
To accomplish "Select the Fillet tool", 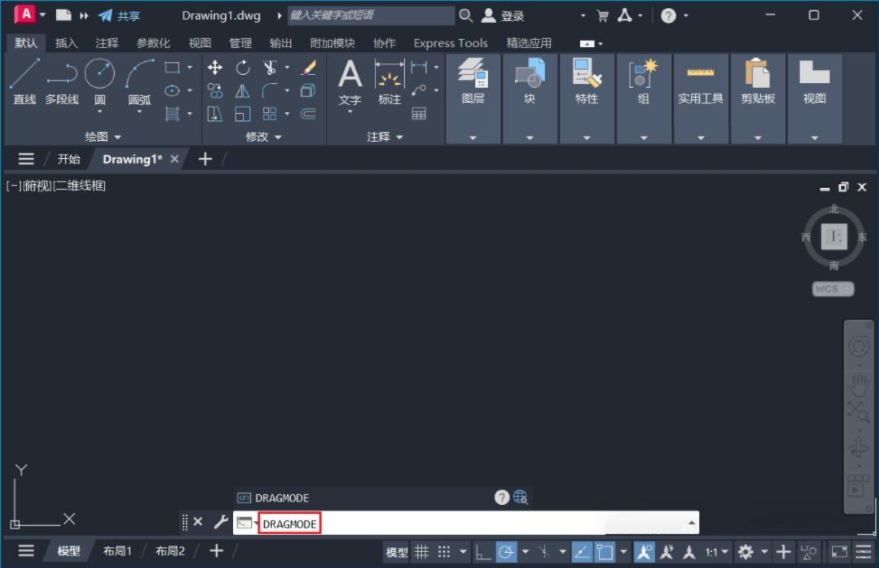I will (270, 91).
